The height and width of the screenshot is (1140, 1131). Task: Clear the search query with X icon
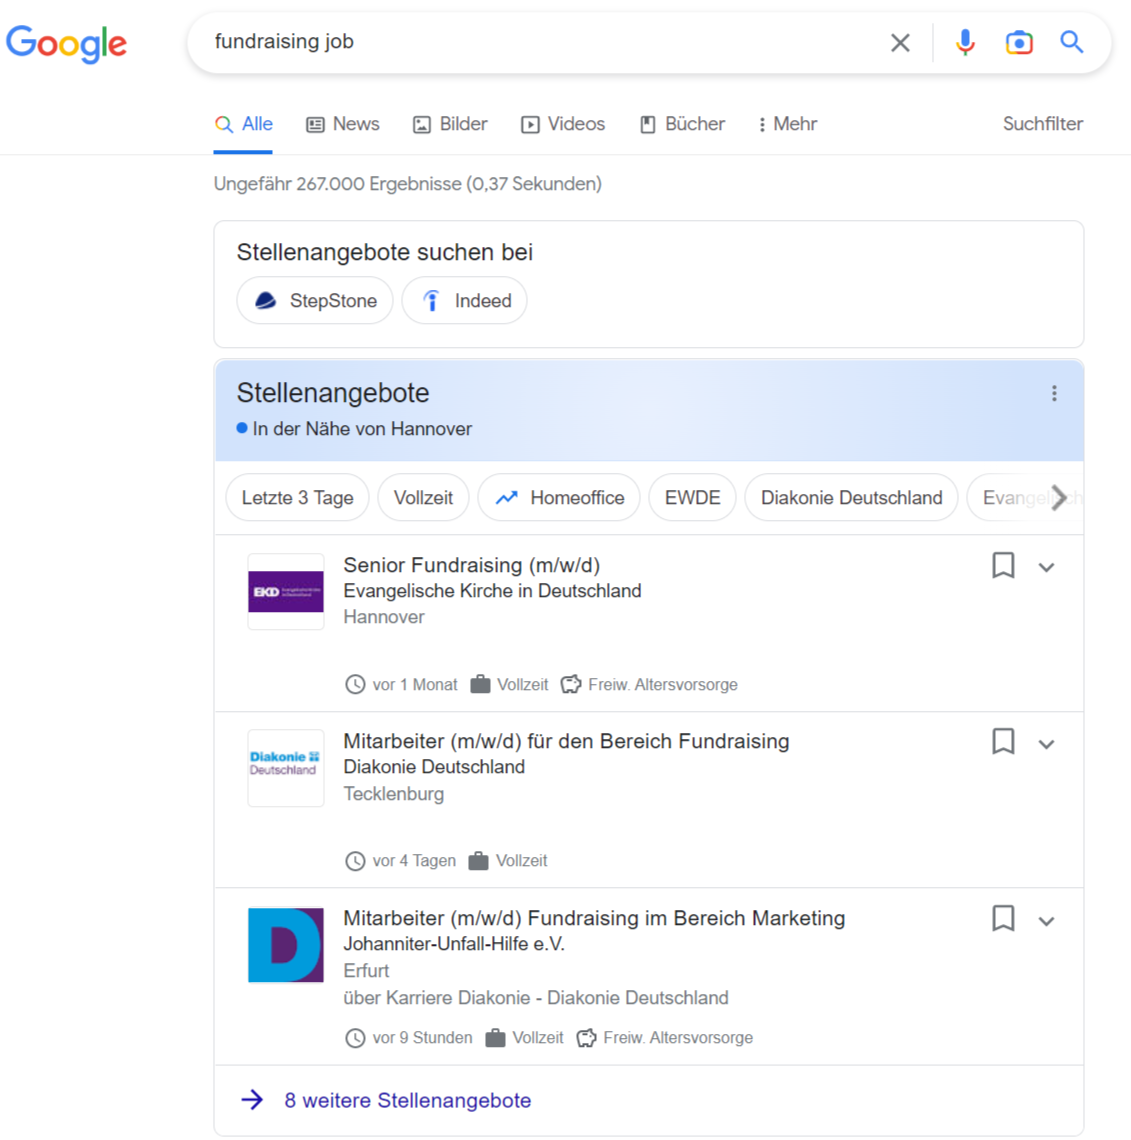pyautogui.click(x=900, y=43)
